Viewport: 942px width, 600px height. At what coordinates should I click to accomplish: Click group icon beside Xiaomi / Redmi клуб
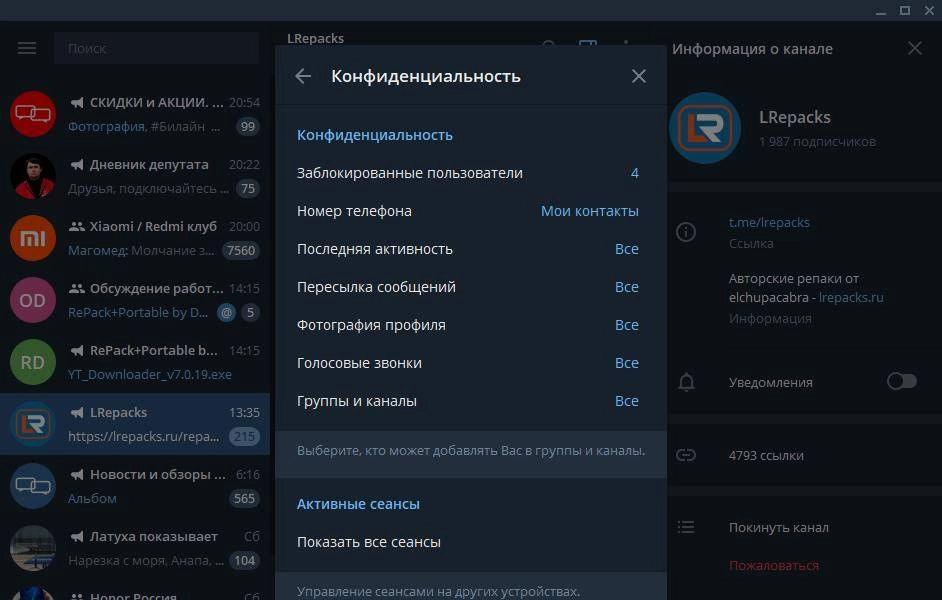point(77,226)
